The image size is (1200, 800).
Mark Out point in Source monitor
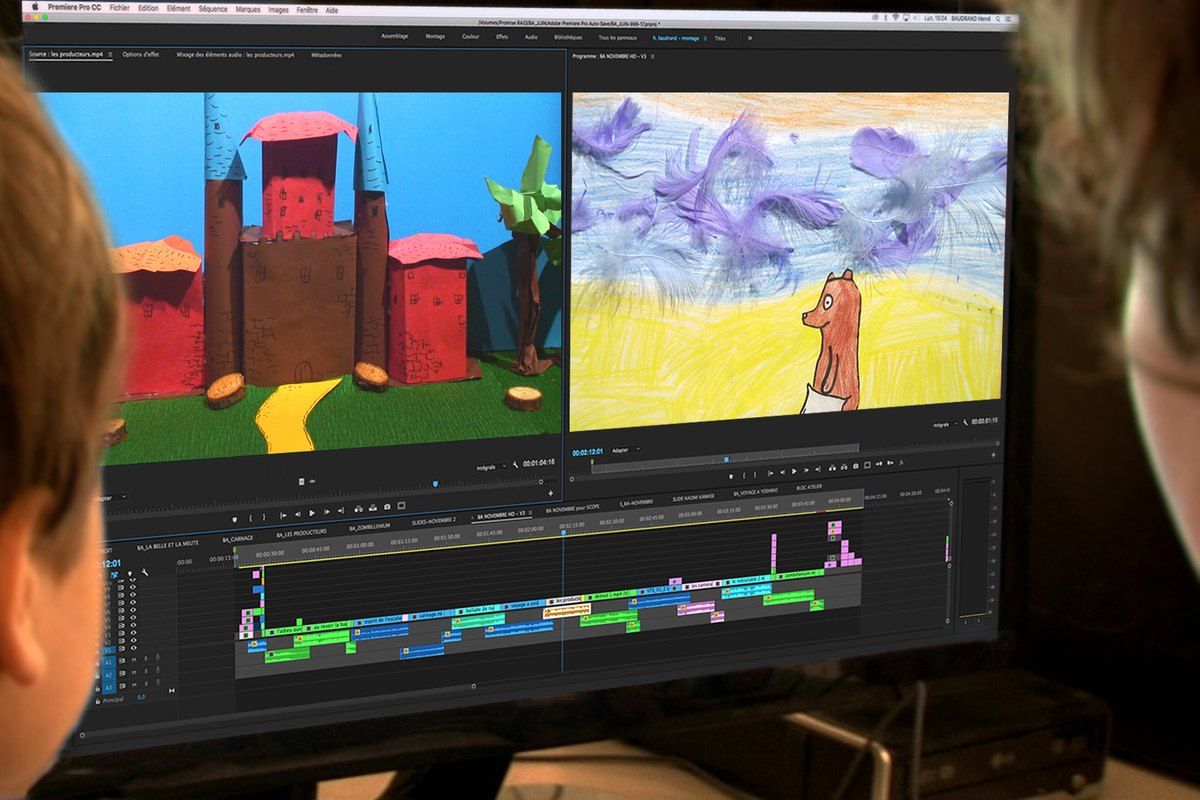[264, 518]
